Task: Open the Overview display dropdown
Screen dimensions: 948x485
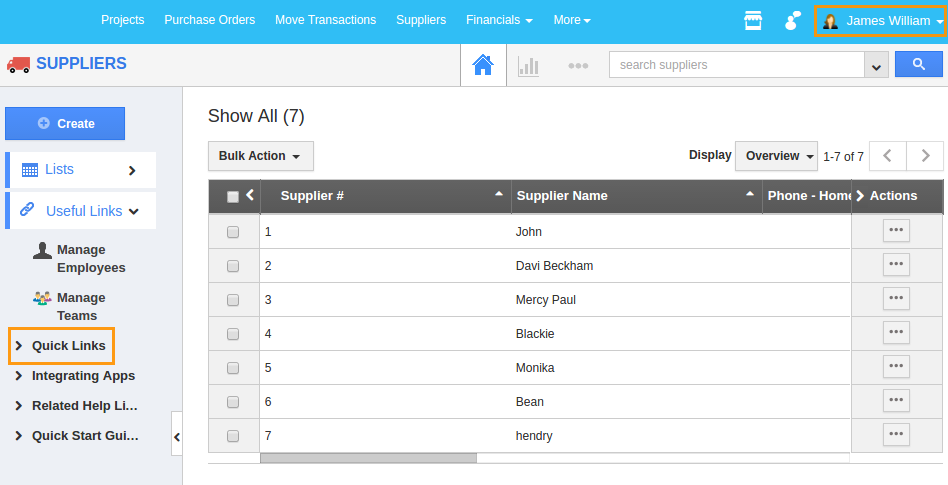Action: coord(776,156)
